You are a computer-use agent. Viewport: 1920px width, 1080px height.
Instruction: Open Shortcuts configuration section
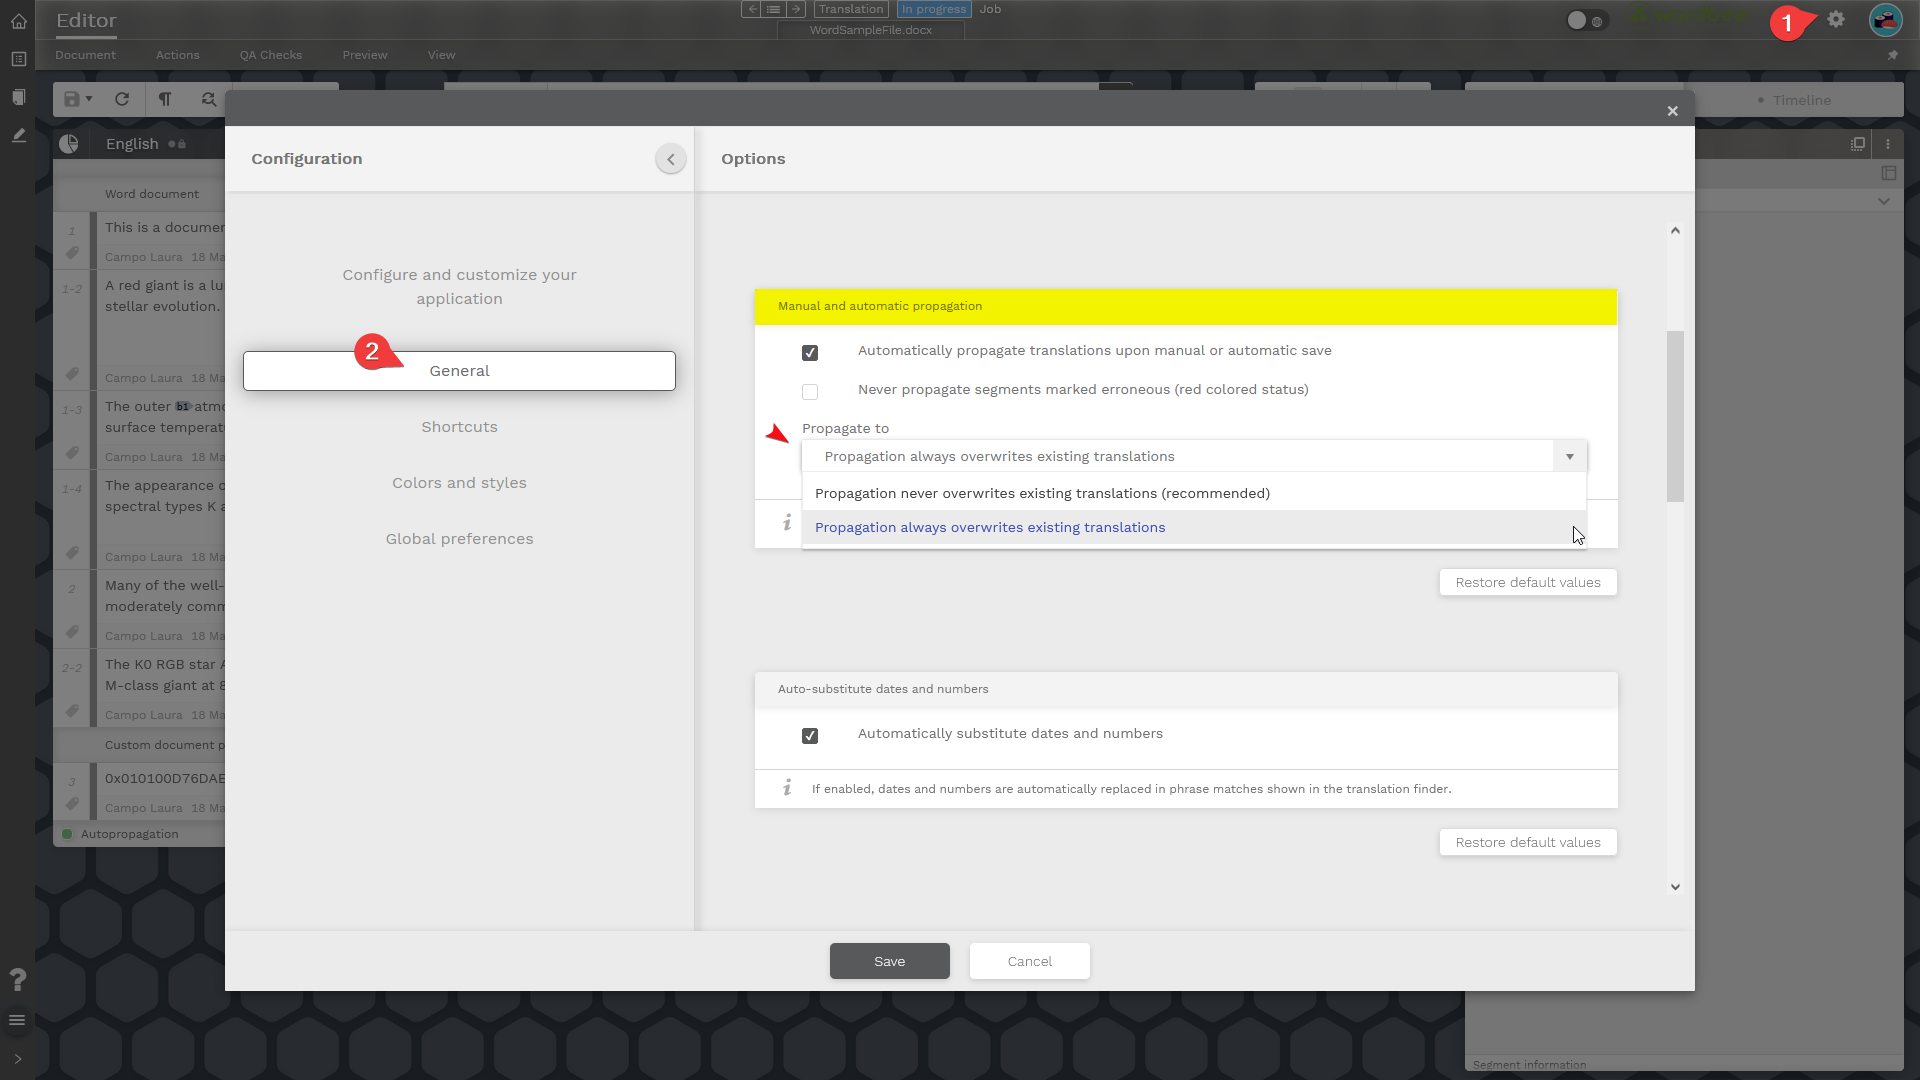[459, 427]
